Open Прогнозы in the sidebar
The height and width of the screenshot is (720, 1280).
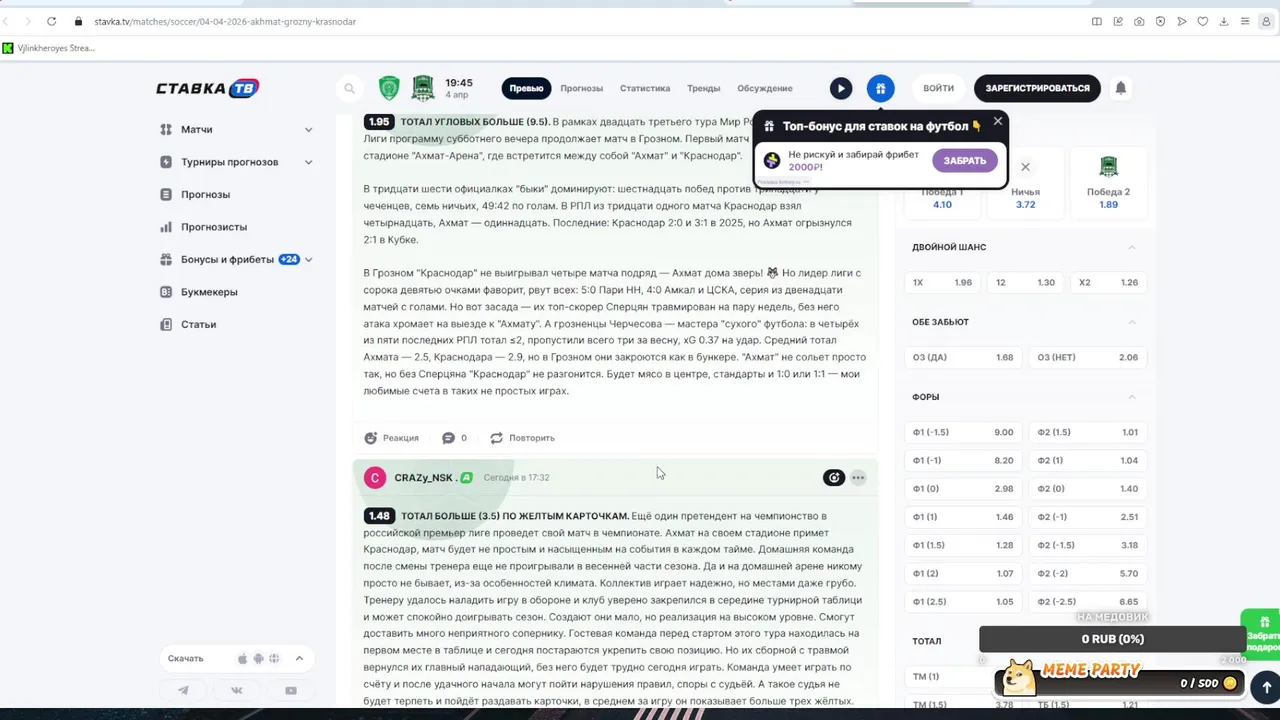pyautogui.click(x=205, y=194)
